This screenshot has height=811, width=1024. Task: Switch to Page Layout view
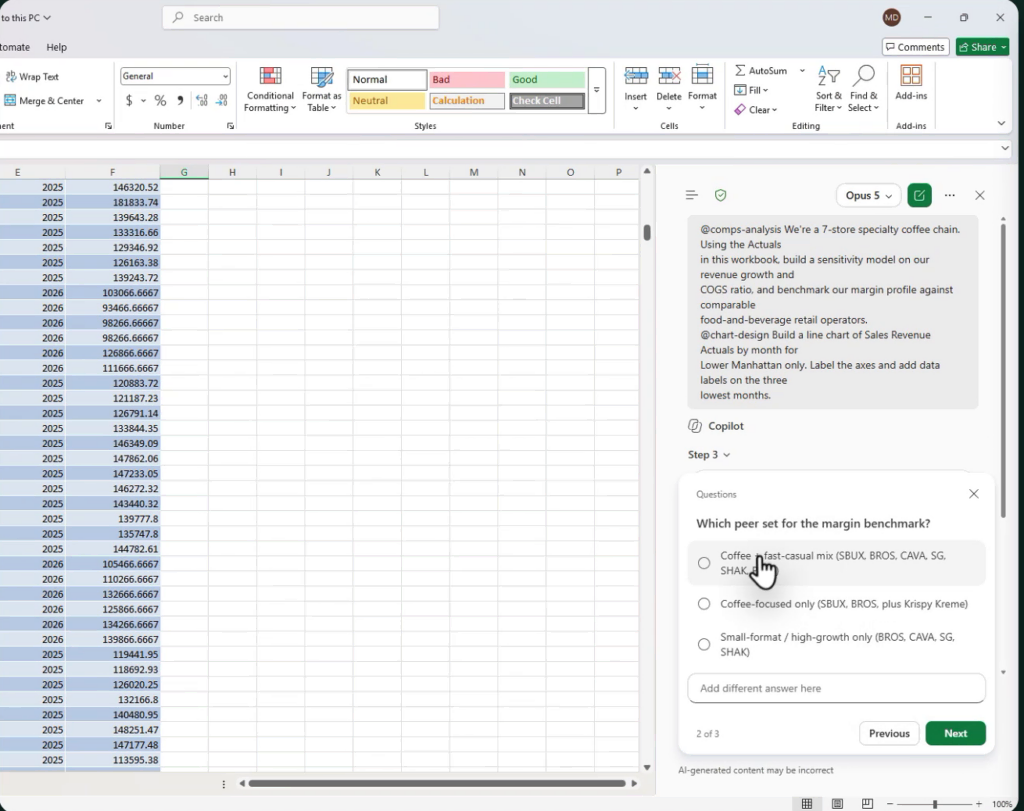pos(837,804)
